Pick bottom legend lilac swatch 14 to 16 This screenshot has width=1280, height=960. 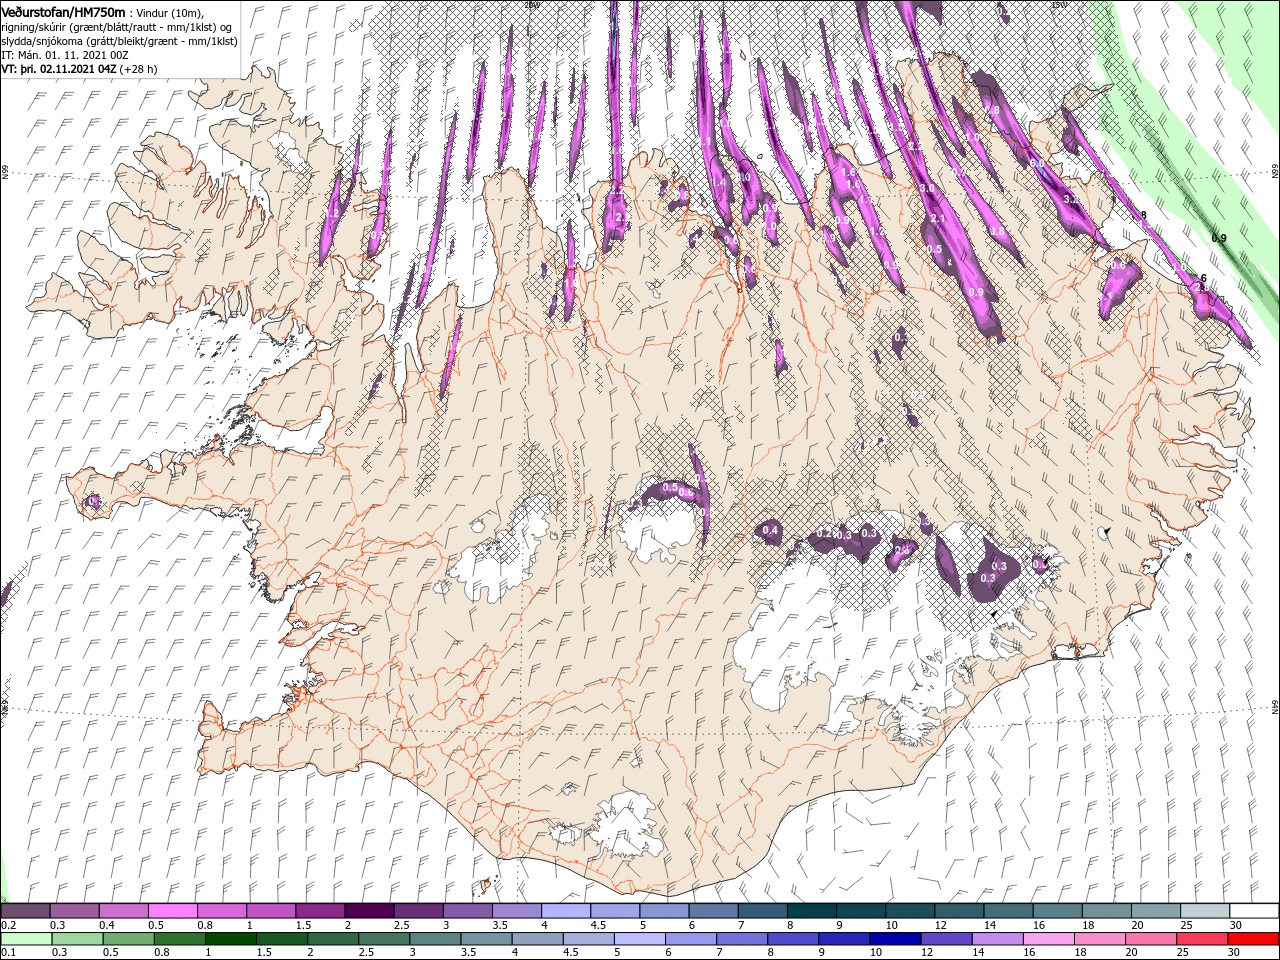[998, 939]
